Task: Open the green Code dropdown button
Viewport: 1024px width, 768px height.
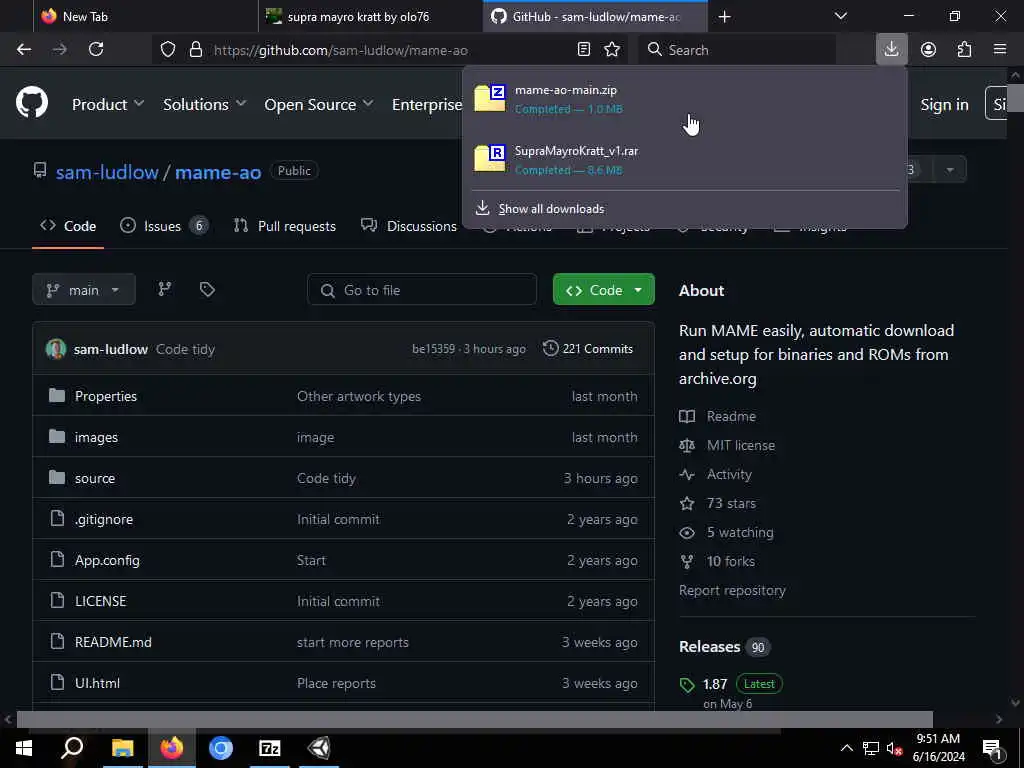Action: click(x=603, y=290)
